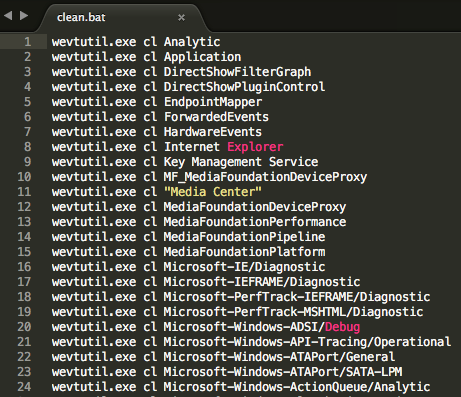The width and height of the screenshot is (461, 397).
Task: Click Microsoft-IEFRAME/Diagnostic on line 17
Action: click(x=262, y=282)
